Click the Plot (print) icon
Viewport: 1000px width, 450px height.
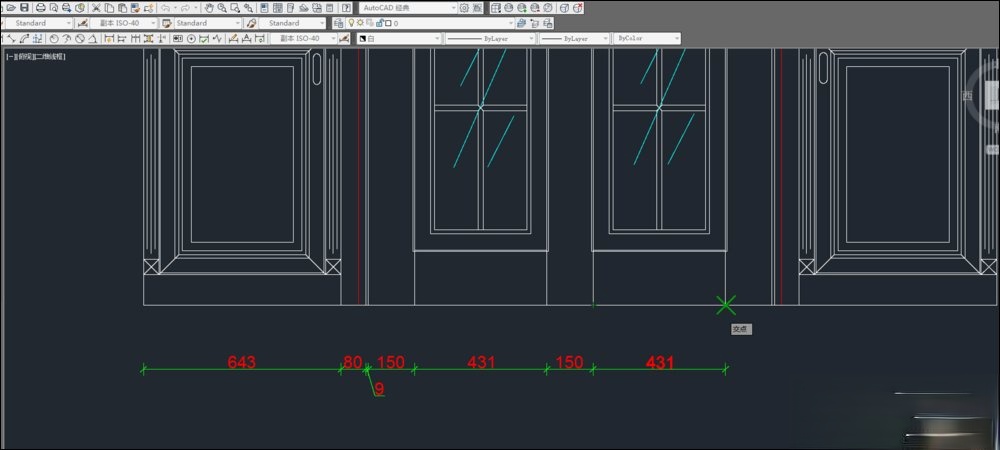[x=41, y=8]
